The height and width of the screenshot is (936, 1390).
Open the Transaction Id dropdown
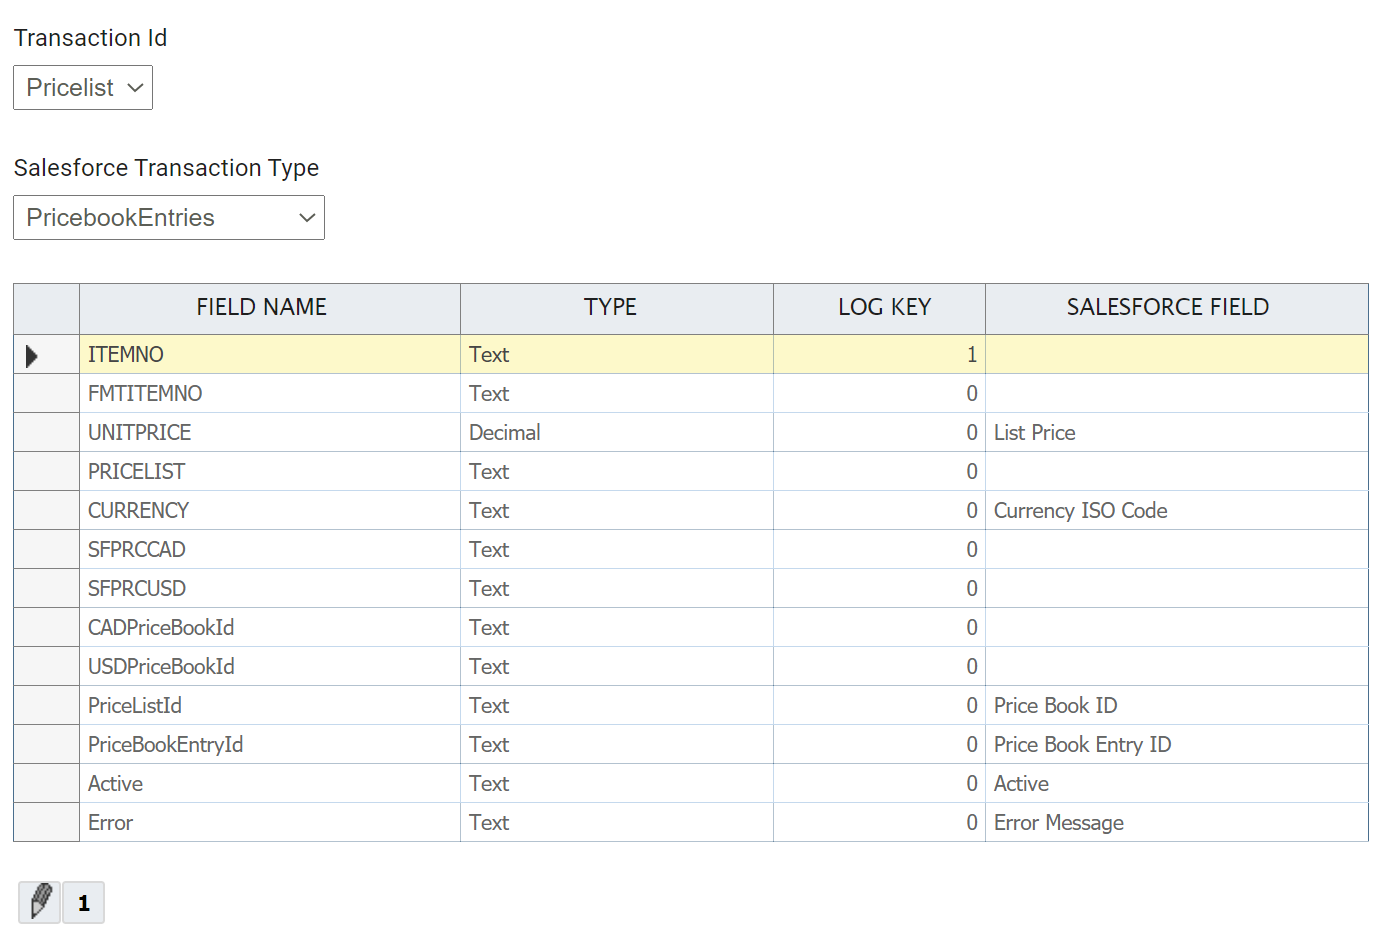point(83,88)
